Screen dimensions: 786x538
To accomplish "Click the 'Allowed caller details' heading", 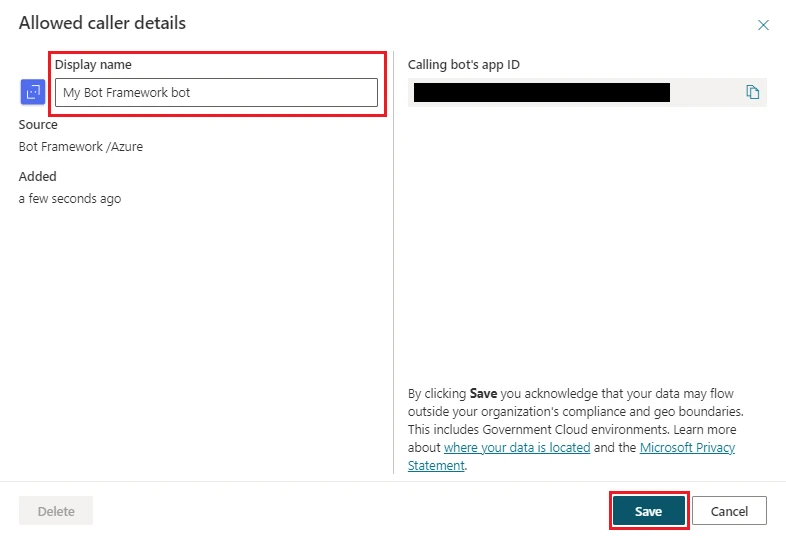I will [102, 23].
